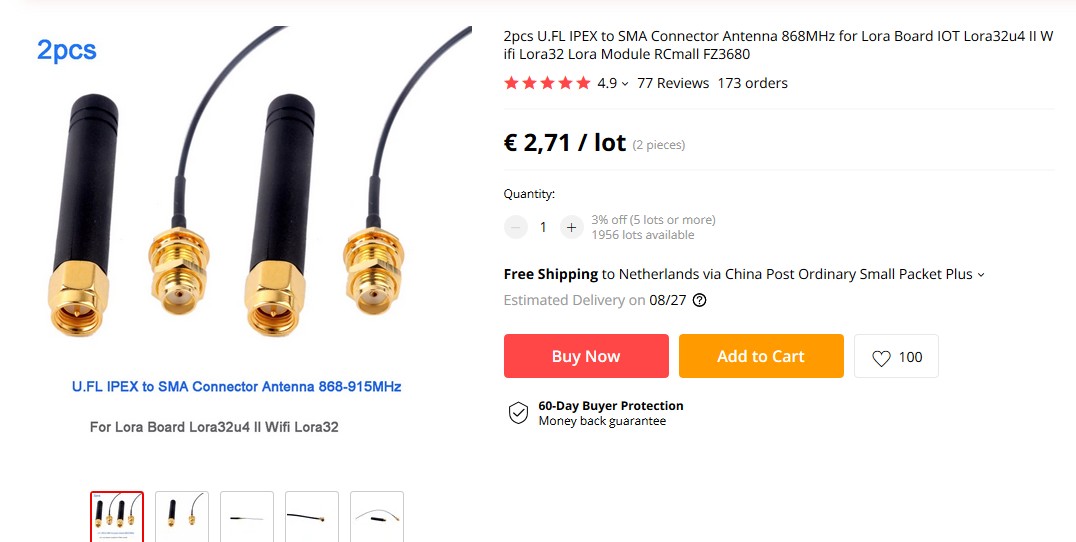Screen dimensions: 1076x542
Task: Open the 77 Reviews link
Action: point(673,83)
